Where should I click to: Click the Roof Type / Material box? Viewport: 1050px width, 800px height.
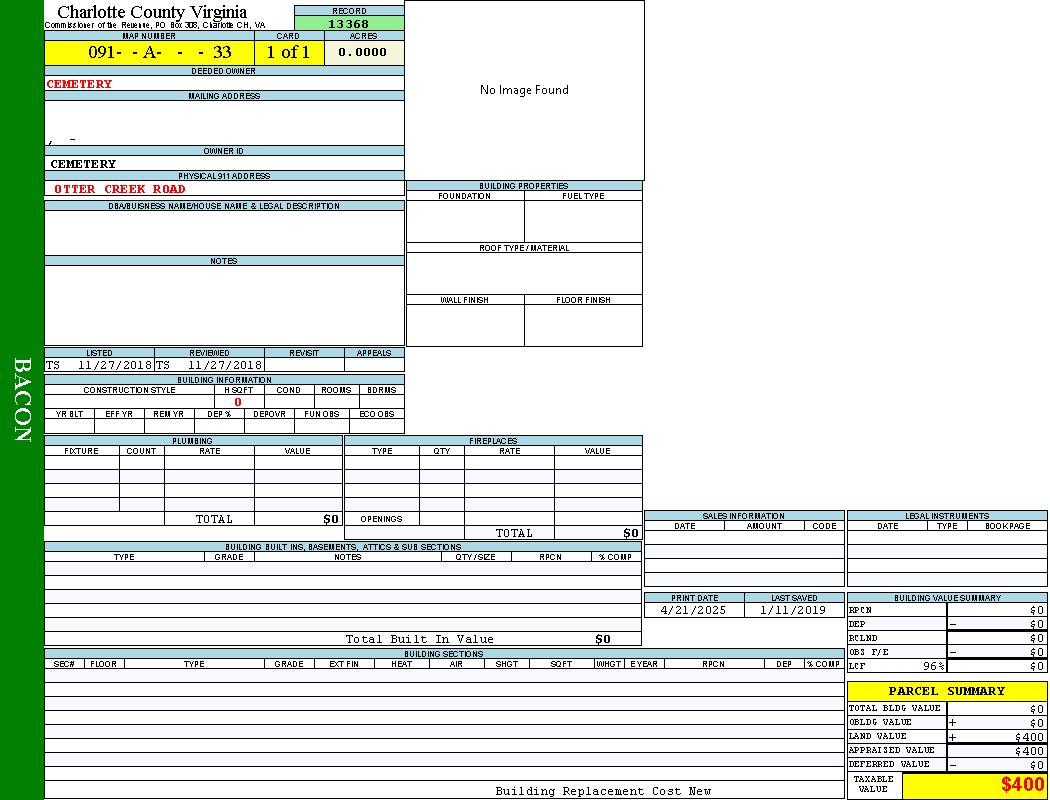524,273
